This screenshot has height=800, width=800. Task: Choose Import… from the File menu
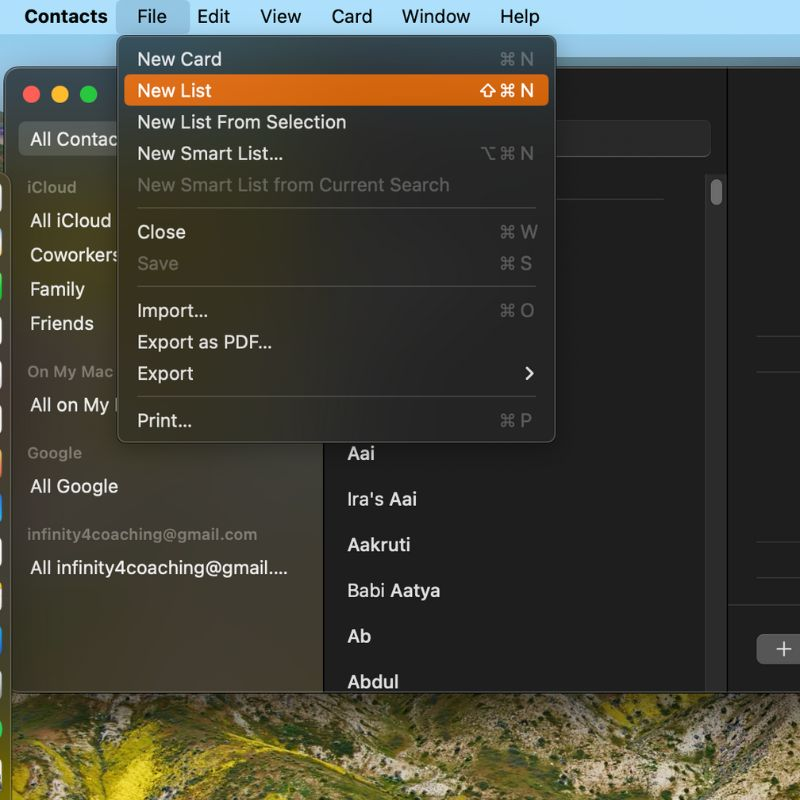point(336,310)
